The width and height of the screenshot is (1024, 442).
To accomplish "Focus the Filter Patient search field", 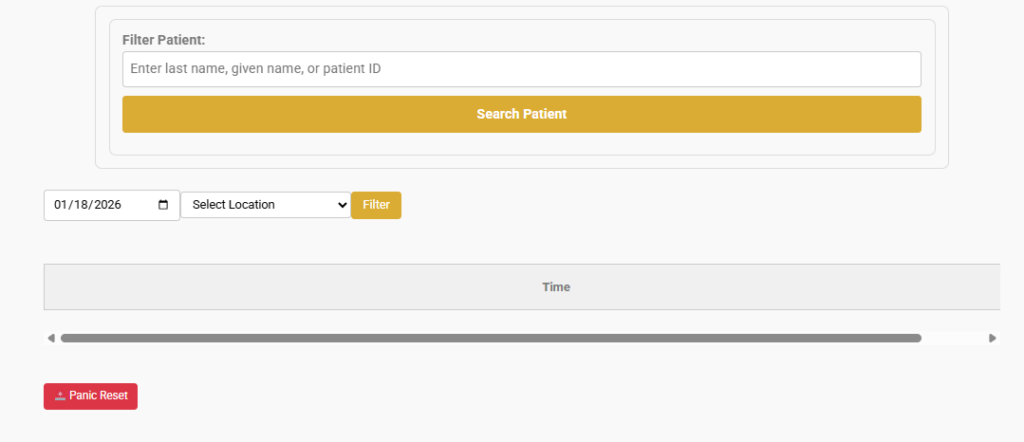I will (x=521, y=69).
